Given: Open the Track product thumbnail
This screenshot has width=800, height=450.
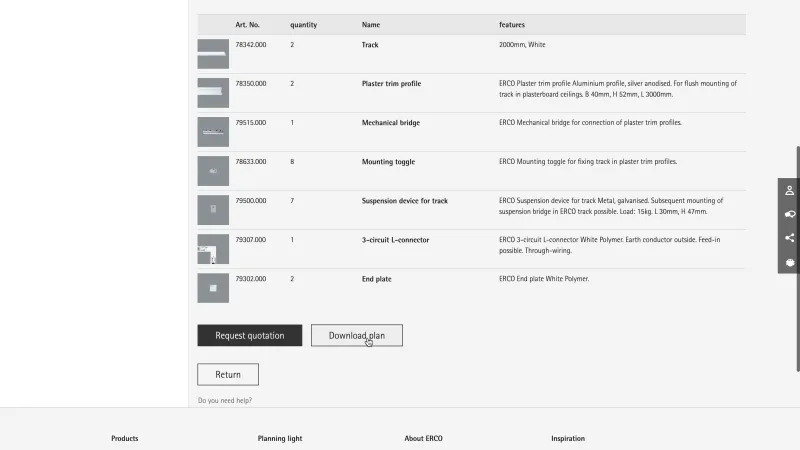Looking at the screenshot, I should (213, 54).
